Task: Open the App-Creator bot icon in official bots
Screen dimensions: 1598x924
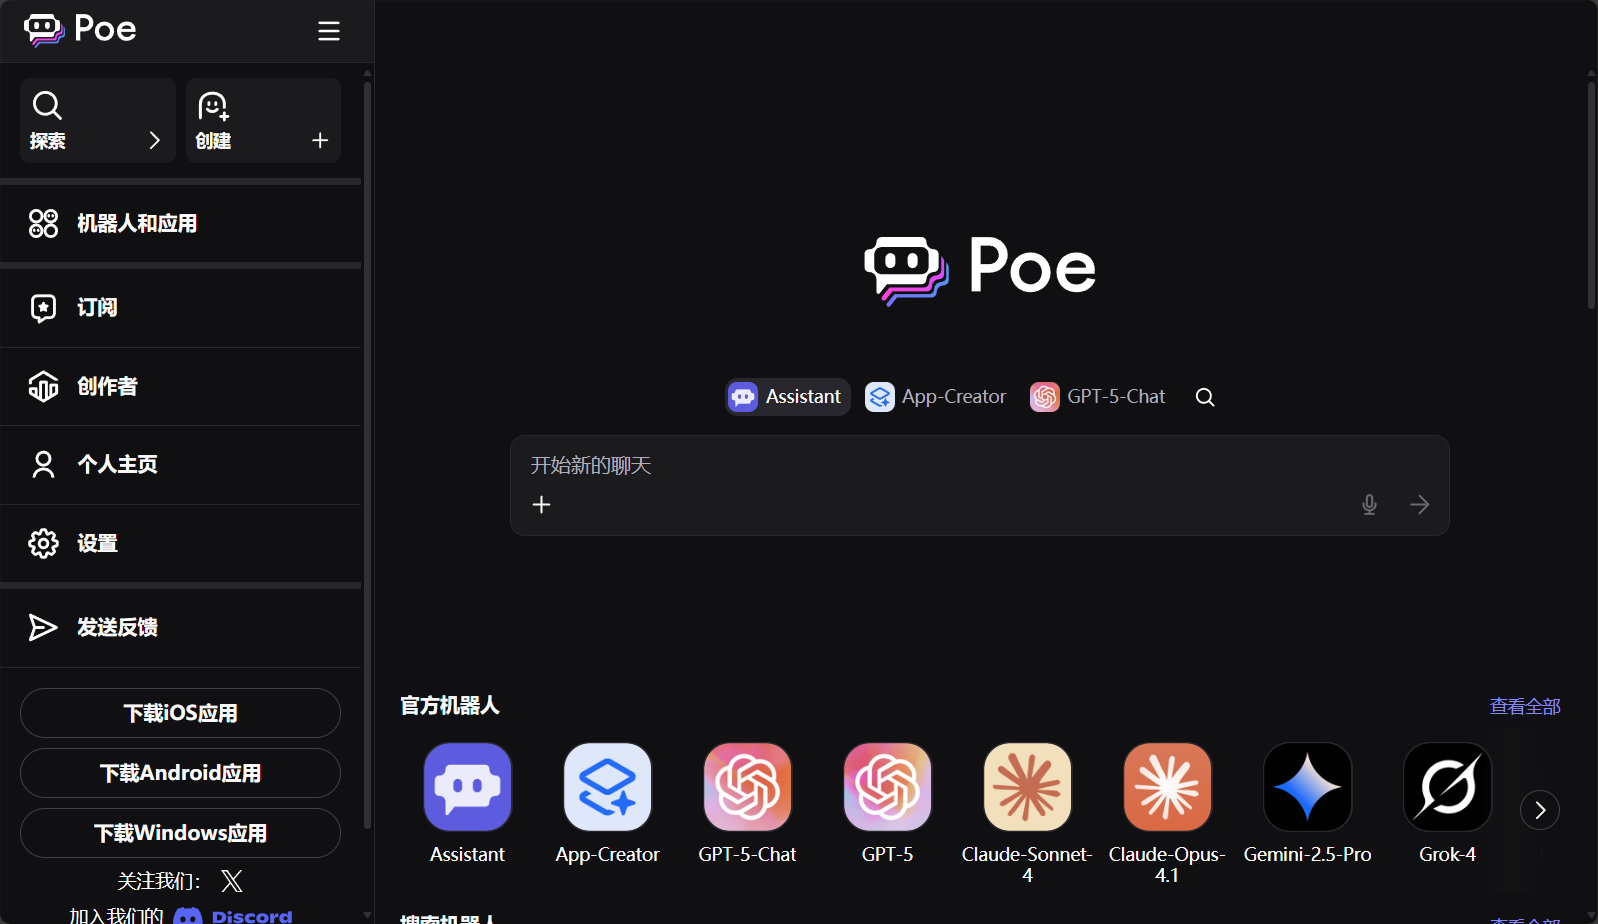Action: click(608, 787)
